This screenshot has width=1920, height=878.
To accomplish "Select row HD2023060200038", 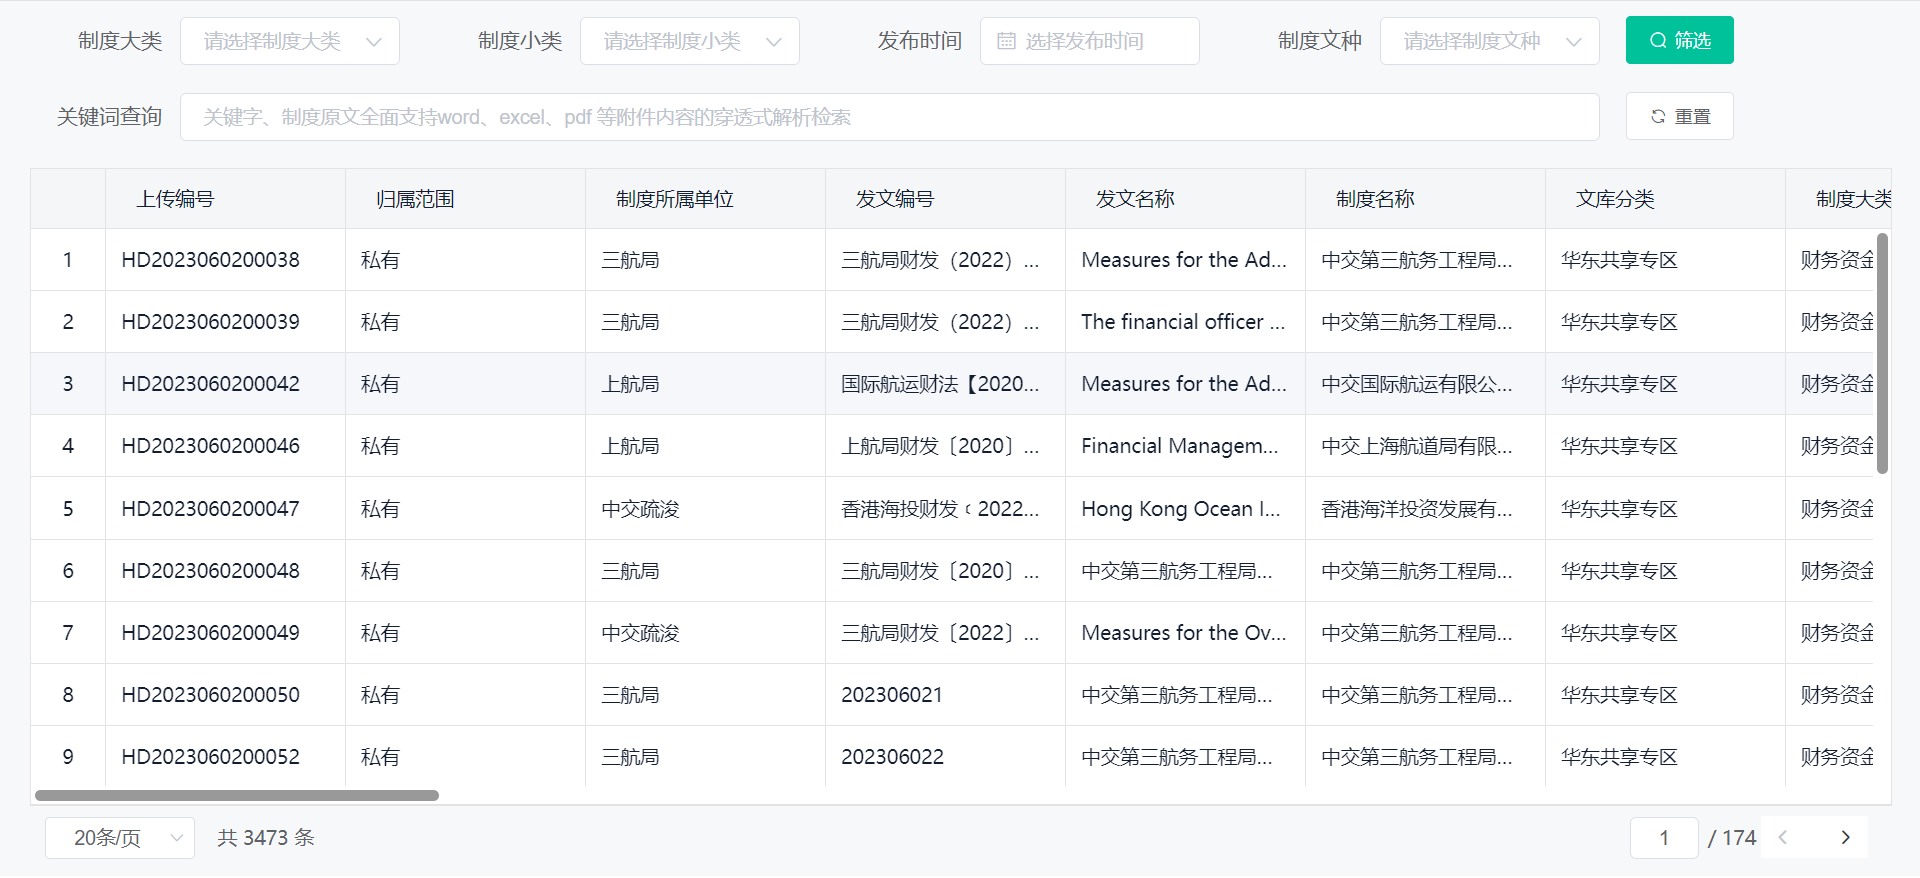I will [x=210, y=260].
